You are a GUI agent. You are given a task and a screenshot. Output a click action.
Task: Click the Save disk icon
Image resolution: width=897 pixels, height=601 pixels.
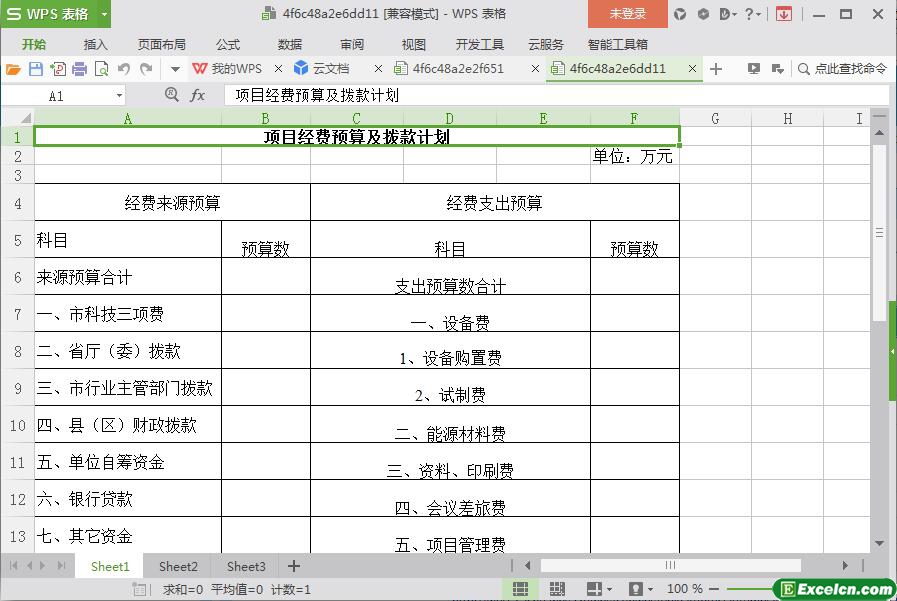[35, 69]
